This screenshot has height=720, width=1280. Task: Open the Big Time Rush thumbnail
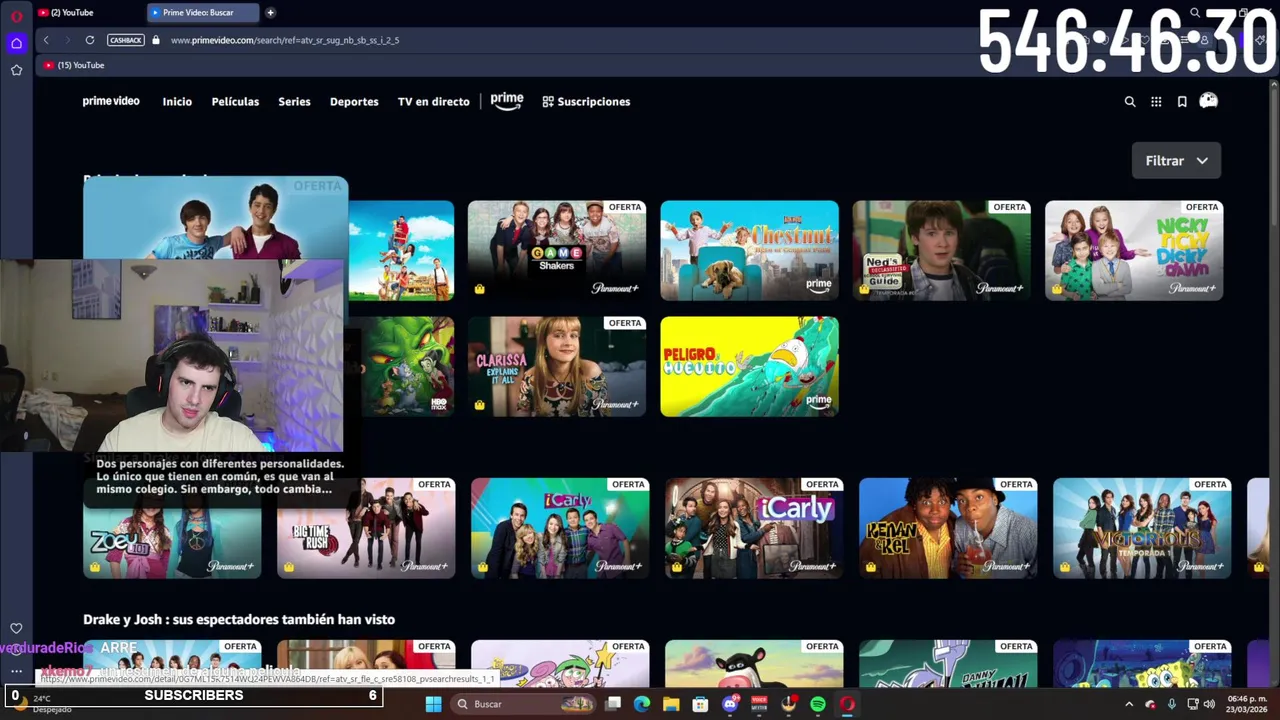366,528
